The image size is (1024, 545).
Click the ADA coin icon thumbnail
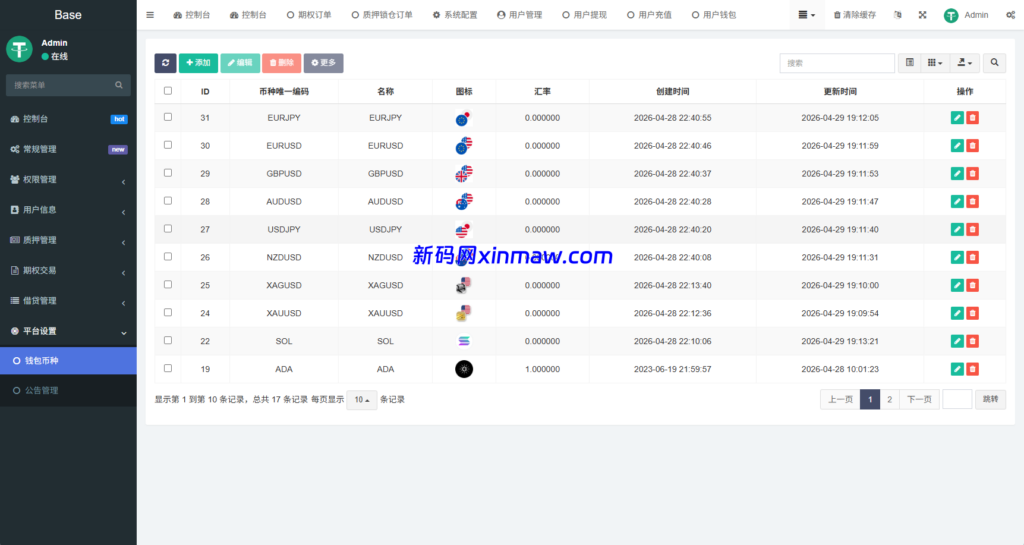coord(464,369)
